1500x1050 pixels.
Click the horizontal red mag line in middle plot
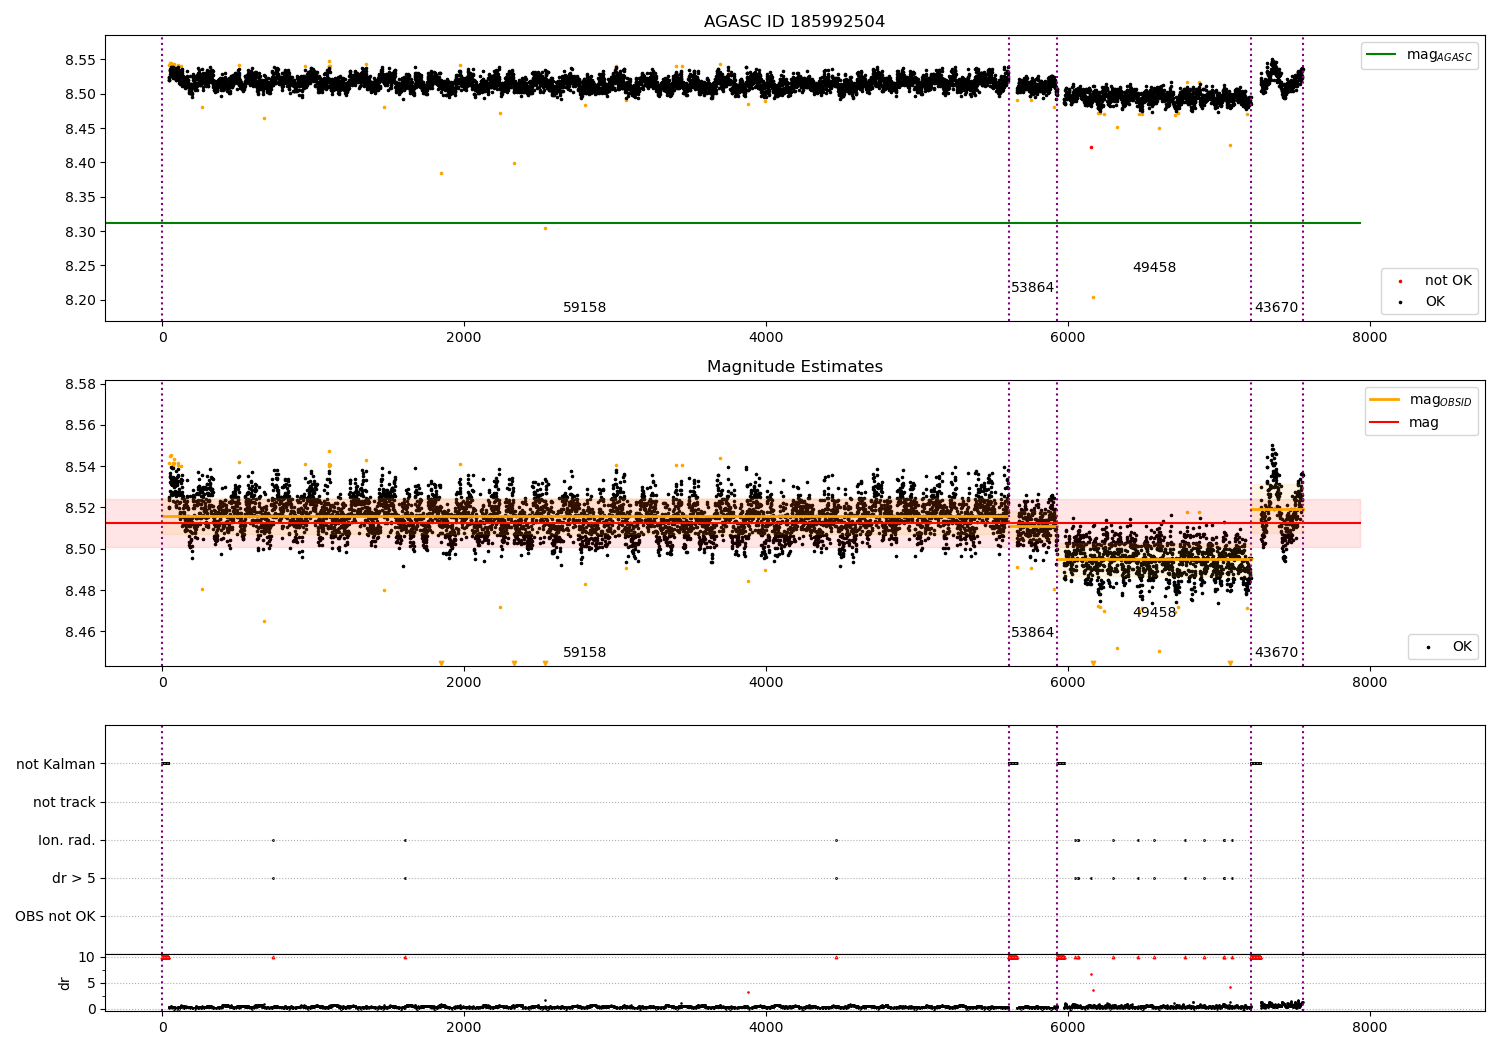(x=732, y=523)
